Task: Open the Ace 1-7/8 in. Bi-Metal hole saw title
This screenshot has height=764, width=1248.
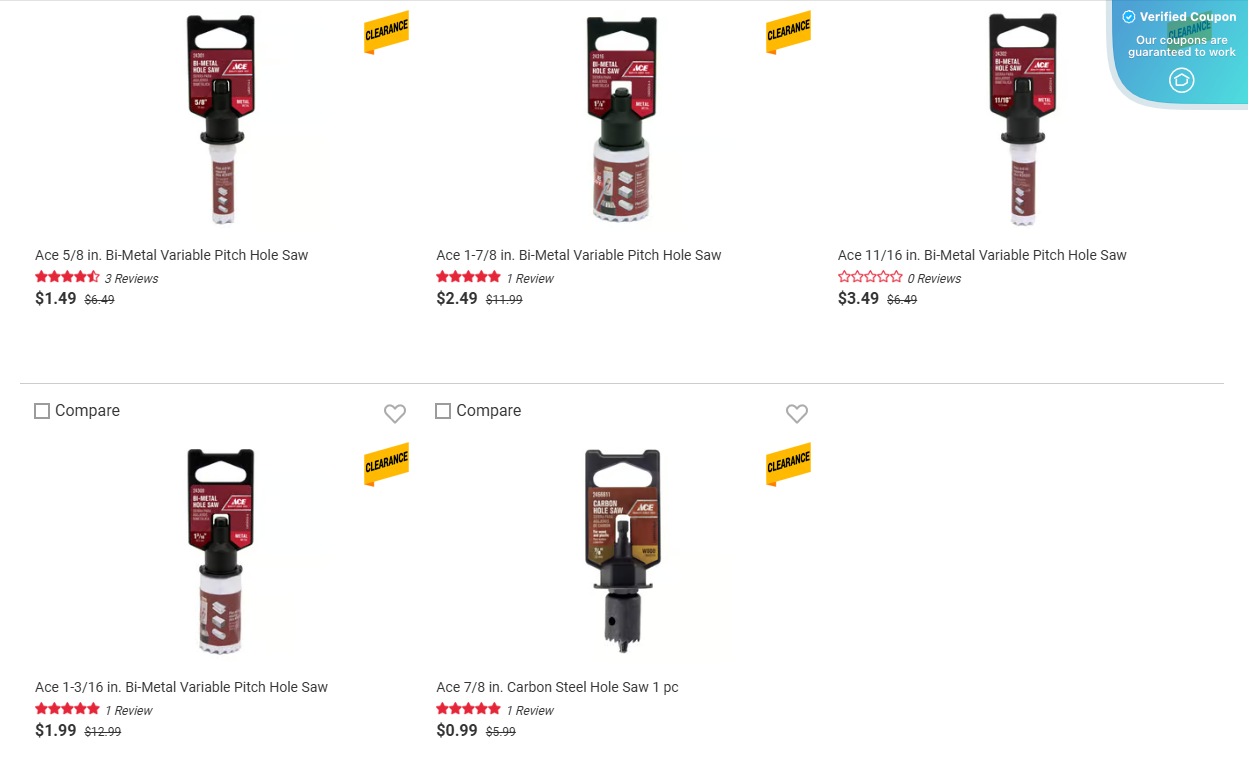Action: click(578, 255)
